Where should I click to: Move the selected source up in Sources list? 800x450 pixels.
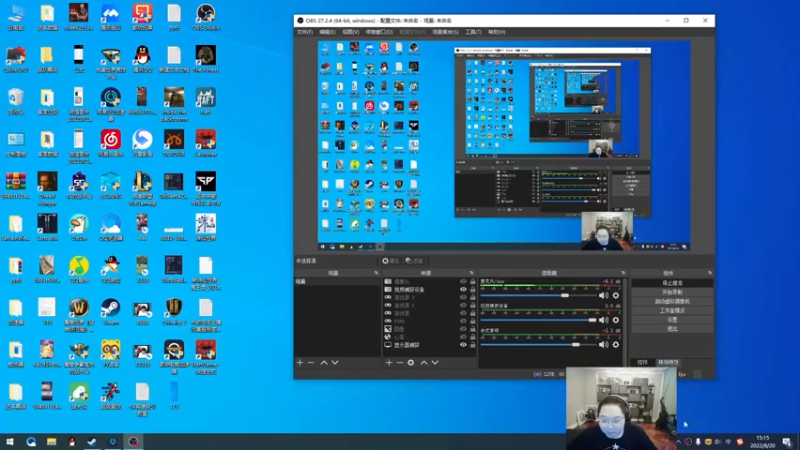[424, 362]
